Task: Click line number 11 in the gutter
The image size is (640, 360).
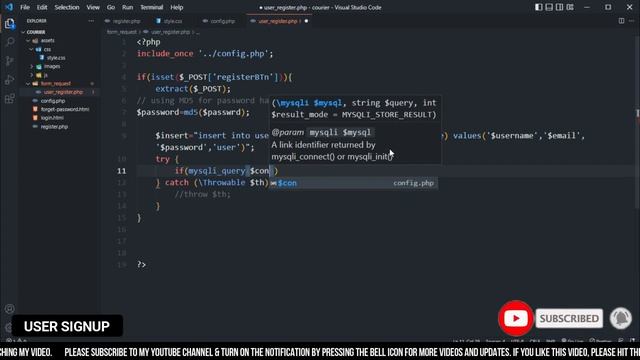Action: point(122,171)
